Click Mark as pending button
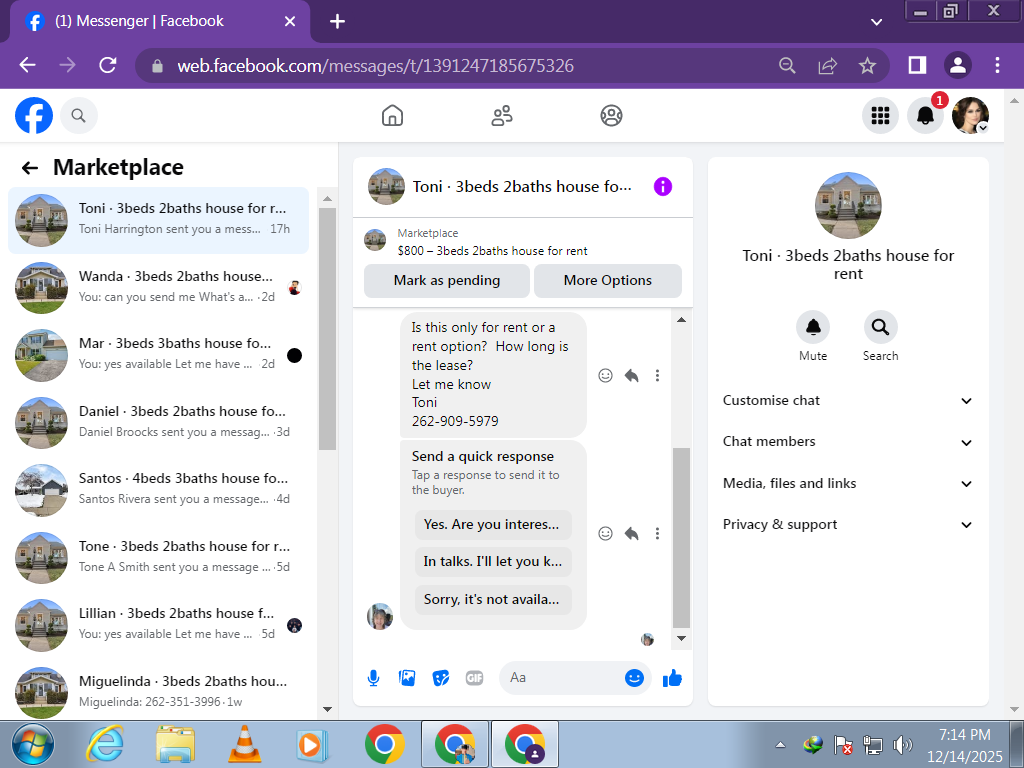Screen dimensions: 1024x768 coord(447,281)
